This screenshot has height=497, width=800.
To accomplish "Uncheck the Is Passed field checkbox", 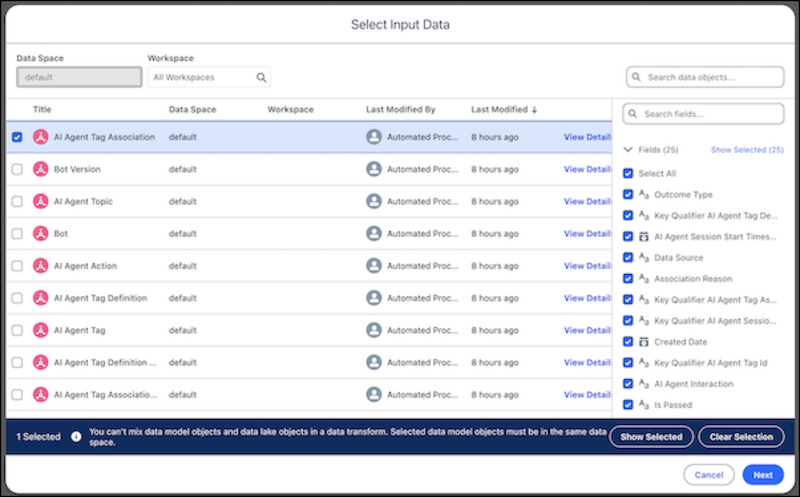I will tap(628, 405).
